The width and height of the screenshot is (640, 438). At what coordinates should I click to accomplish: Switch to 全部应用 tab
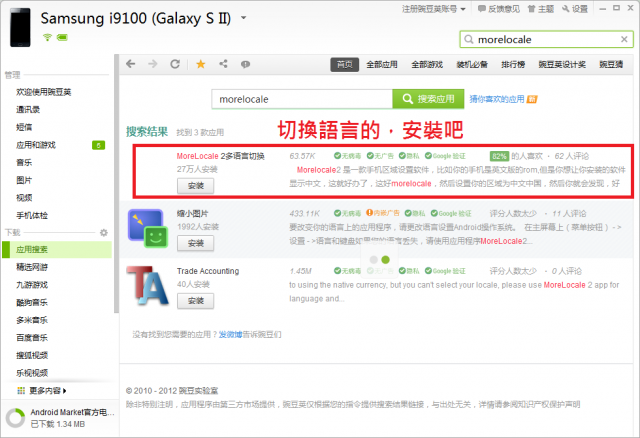382,64
